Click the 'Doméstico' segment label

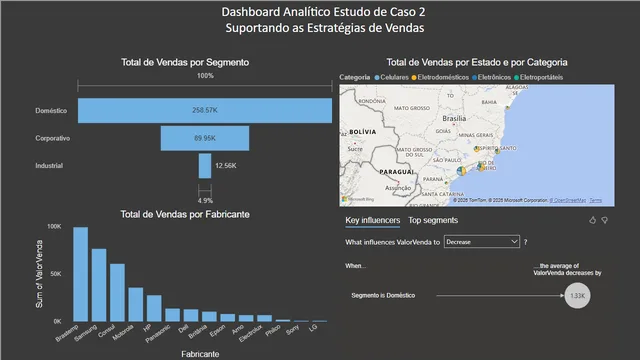[51, 111]
